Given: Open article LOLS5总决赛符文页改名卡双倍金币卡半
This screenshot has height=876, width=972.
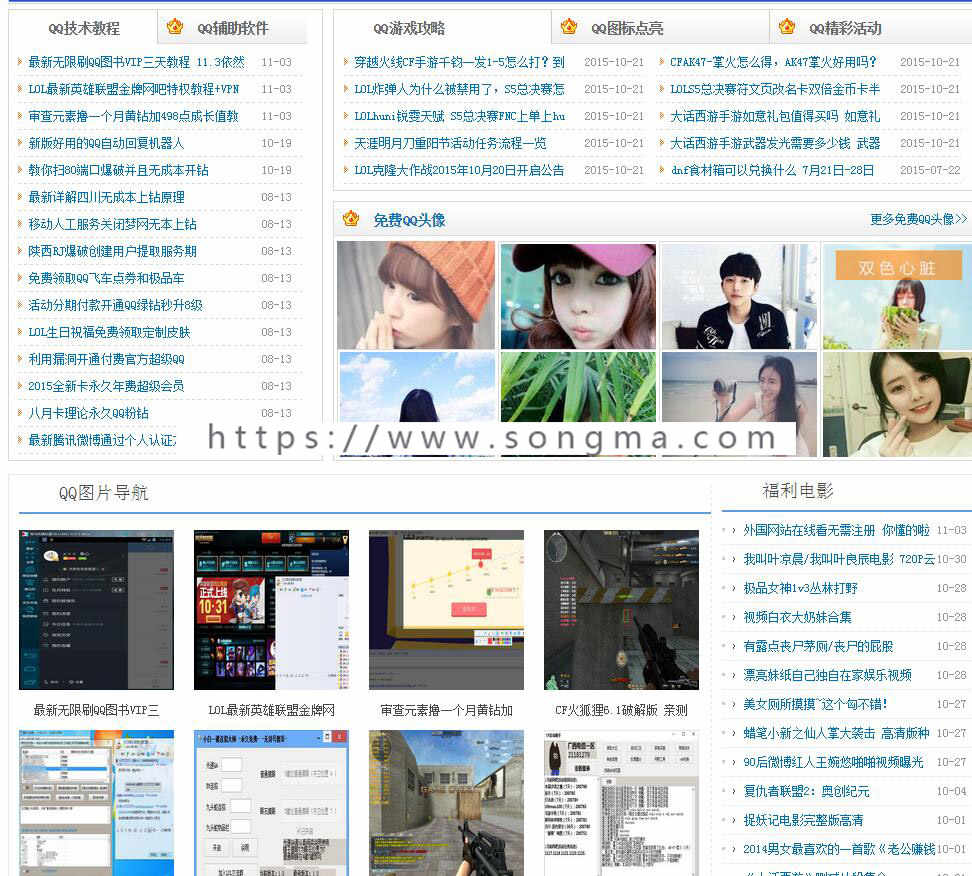Looking at the screenshot, I should click(x=775, y=89).
